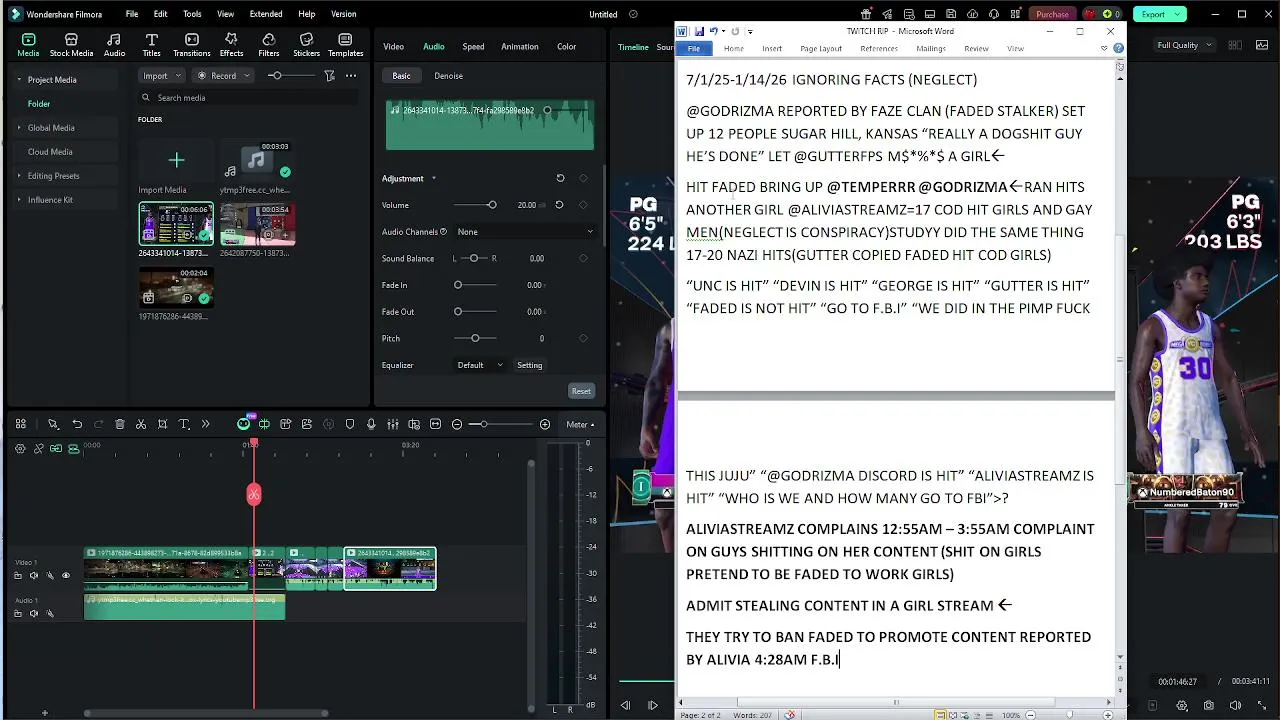
Task: Expand the Editing Presets tree item
Action: click(x=19, y=176)
